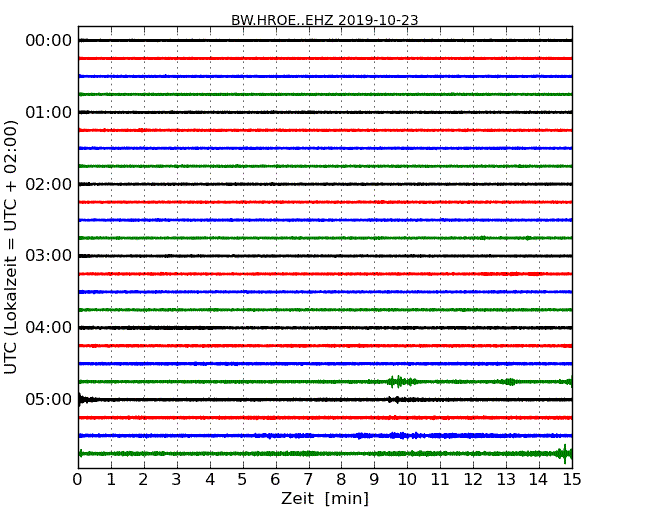Click the x-axis tick label 11
The width and height of the screenshot is (650, 520).
pyautogui.click(x=440, y=480)
